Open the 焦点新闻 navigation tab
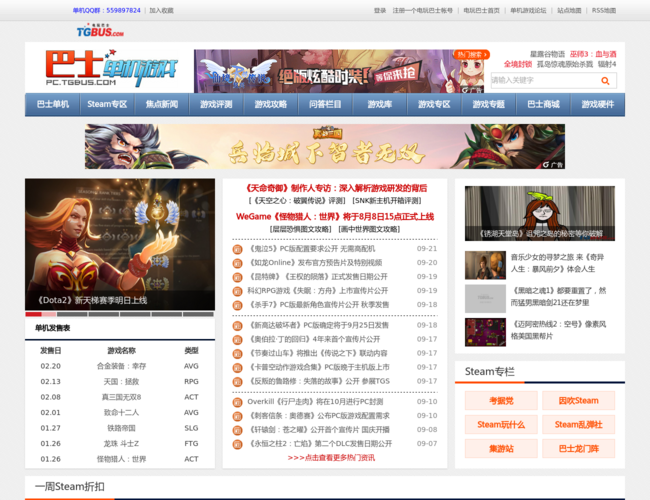The height and width of the screenshot is (500, 650). pos(162,104)
